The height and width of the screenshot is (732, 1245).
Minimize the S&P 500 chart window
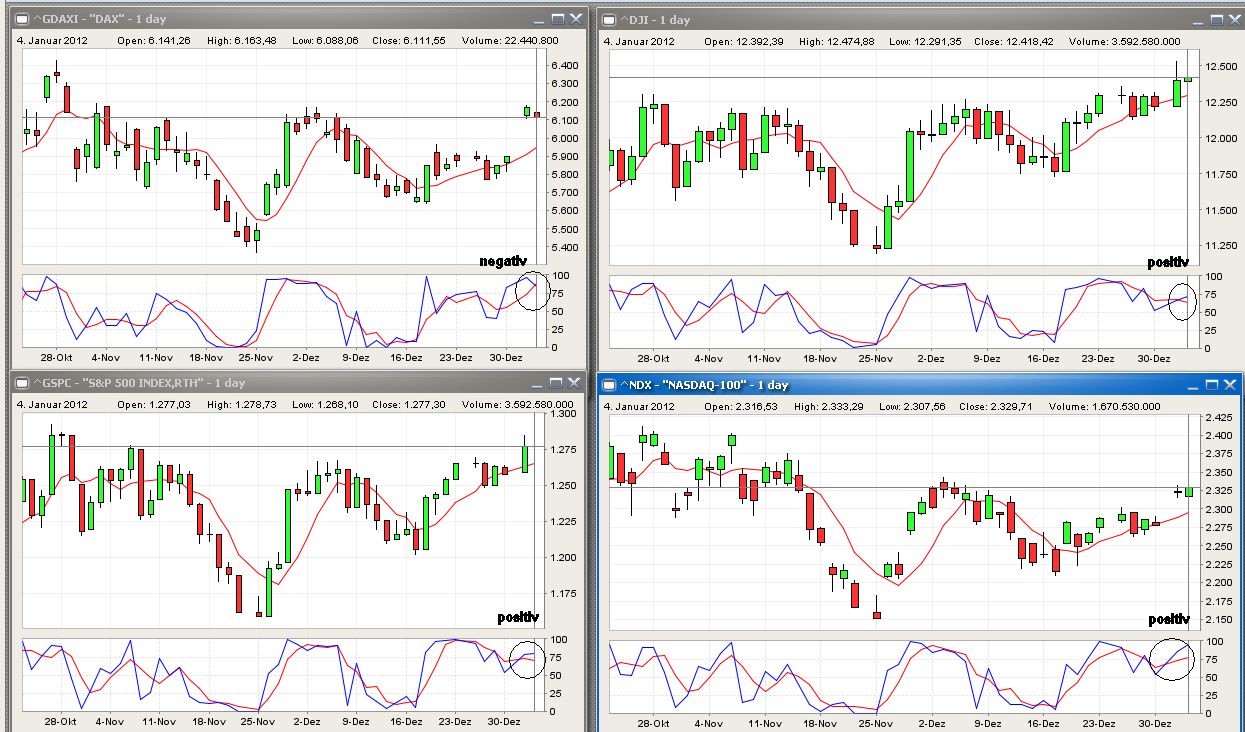(x=539, y=382)
